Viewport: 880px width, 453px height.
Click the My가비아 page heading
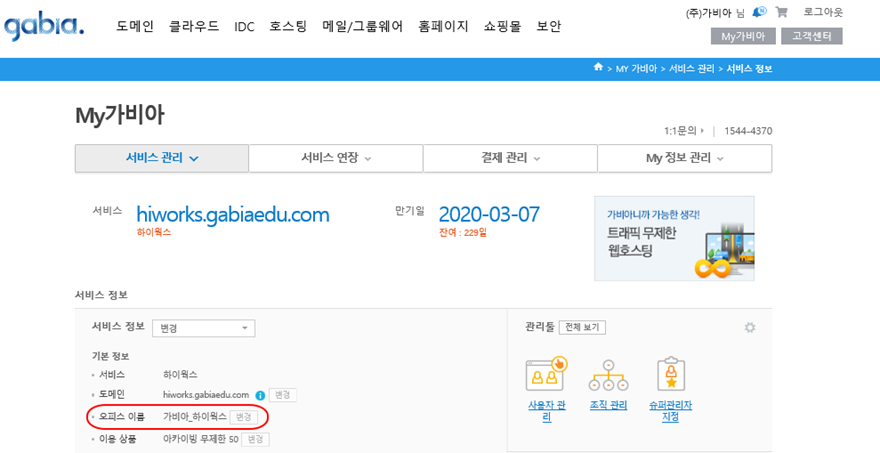[x=120, y=116]
